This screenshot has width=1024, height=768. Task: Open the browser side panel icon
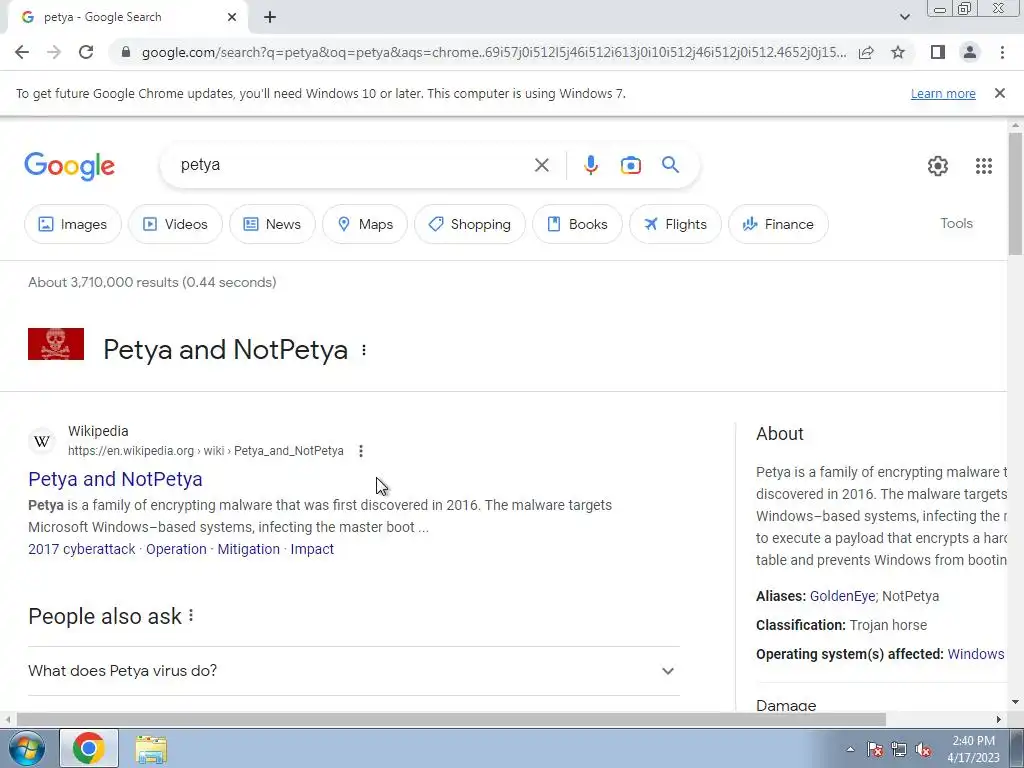click(938, 52)
